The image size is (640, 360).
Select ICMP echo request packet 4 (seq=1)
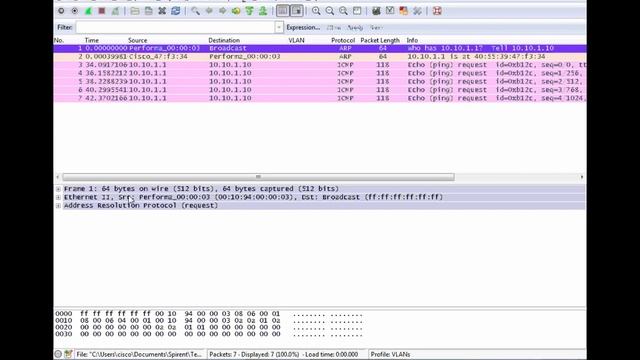tap(320, 73)
